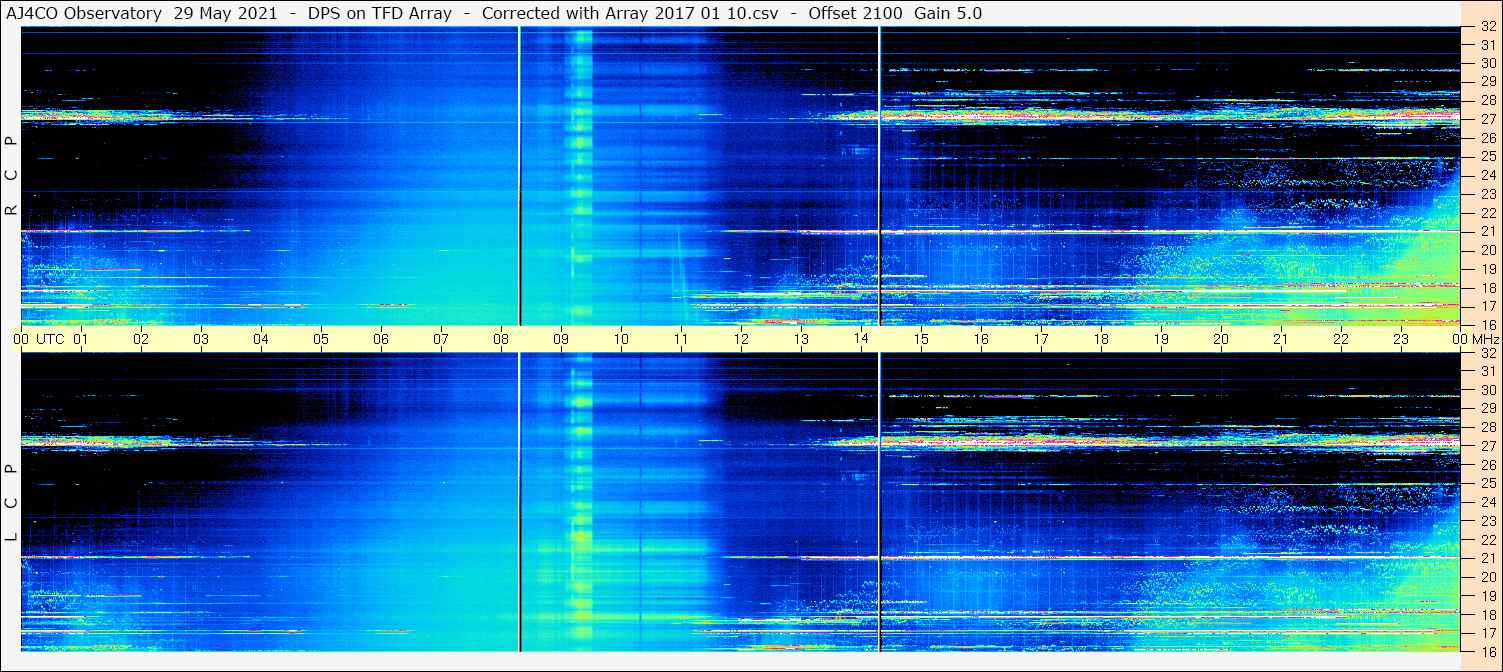The width and height of the screenshot is (1503, 672).
Task: Click the 00 UTC label at left
Action: click(x=21, y=339)
